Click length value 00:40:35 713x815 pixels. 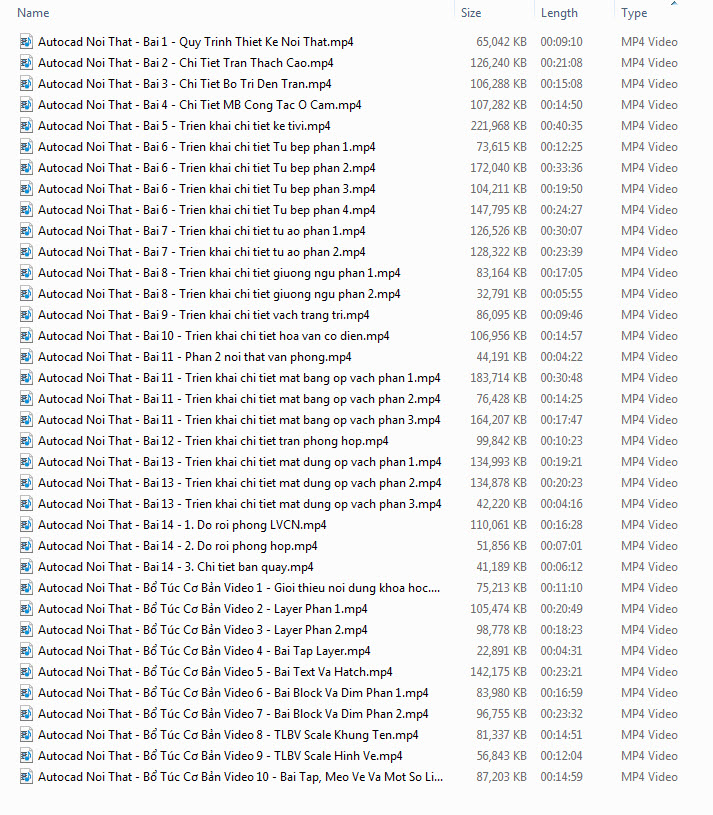(x=561, y=126)
